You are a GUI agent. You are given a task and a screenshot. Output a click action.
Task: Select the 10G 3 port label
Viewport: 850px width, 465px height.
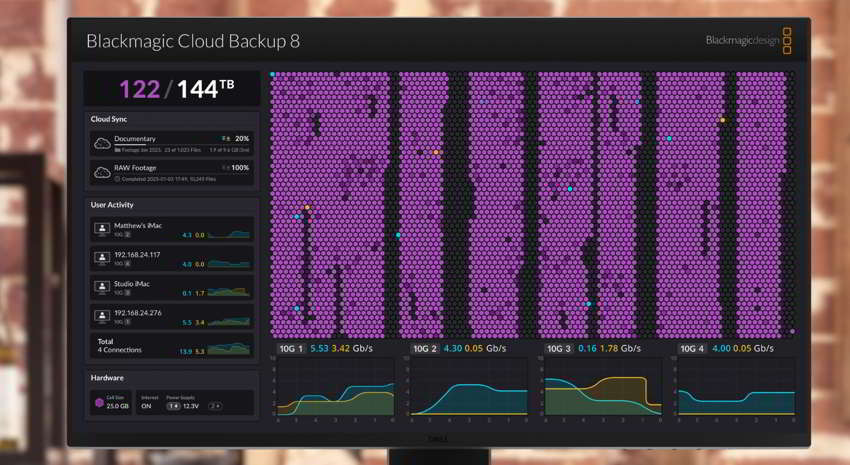coord(558,348)
